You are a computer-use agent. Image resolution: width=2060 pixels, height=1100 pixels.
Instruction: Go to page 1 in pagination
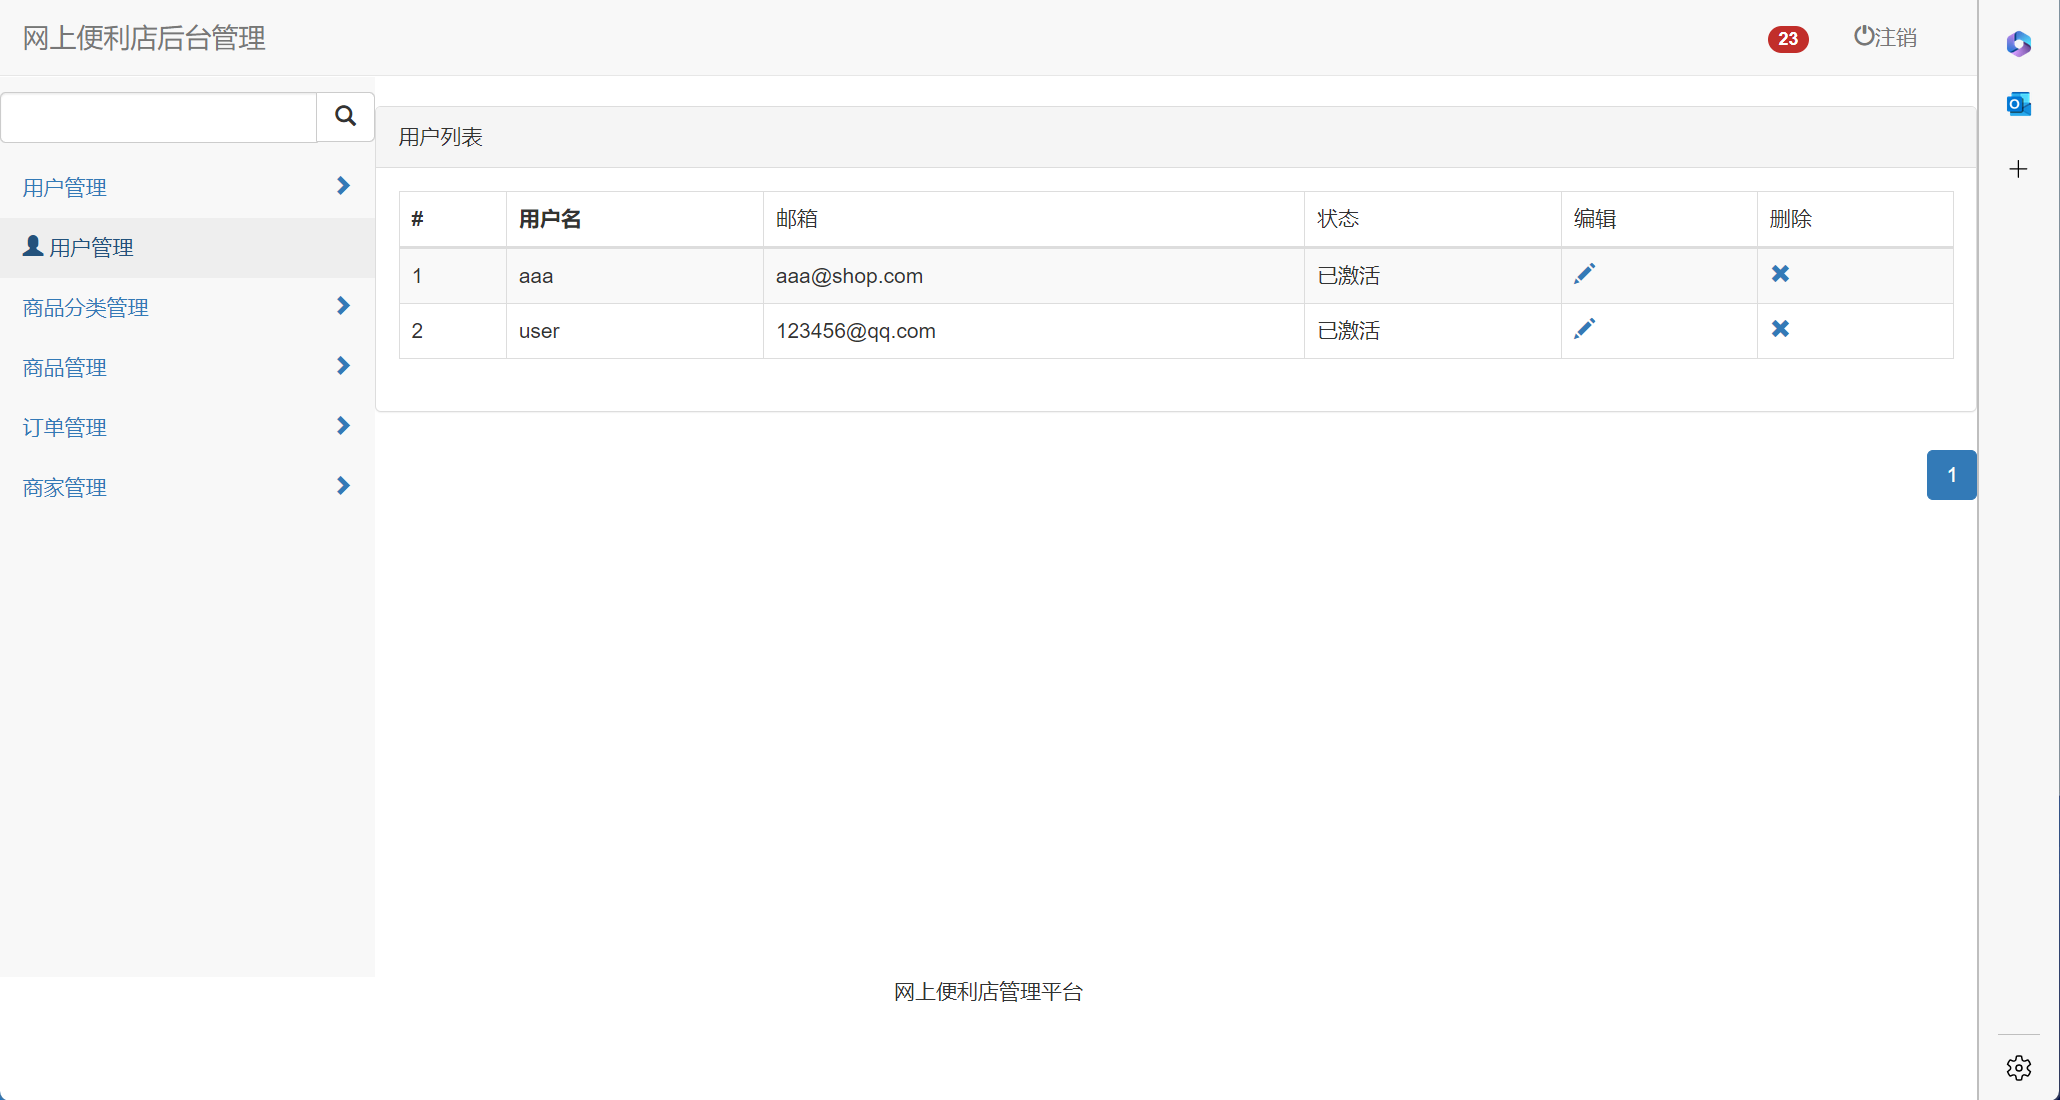tap(1950, 475)
